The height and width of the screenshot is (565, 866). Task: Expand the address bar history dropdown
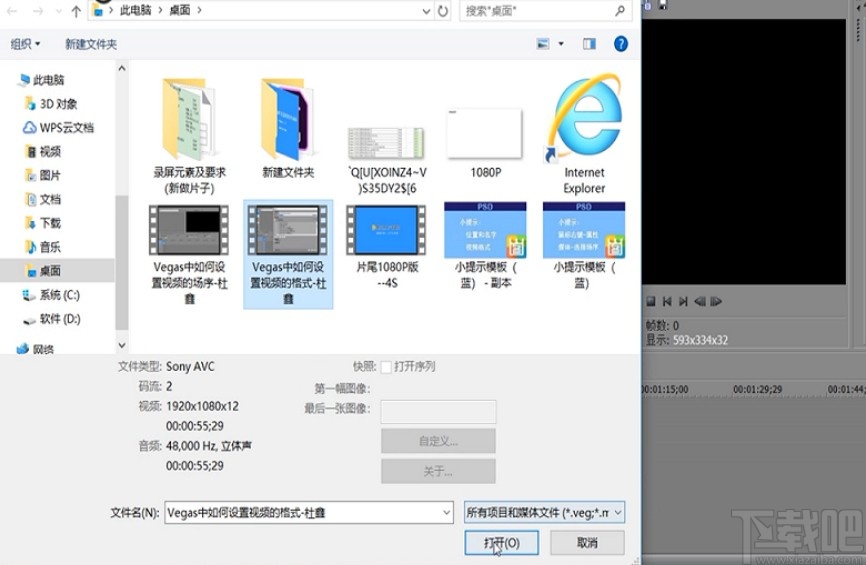click(x=426, y=11)
